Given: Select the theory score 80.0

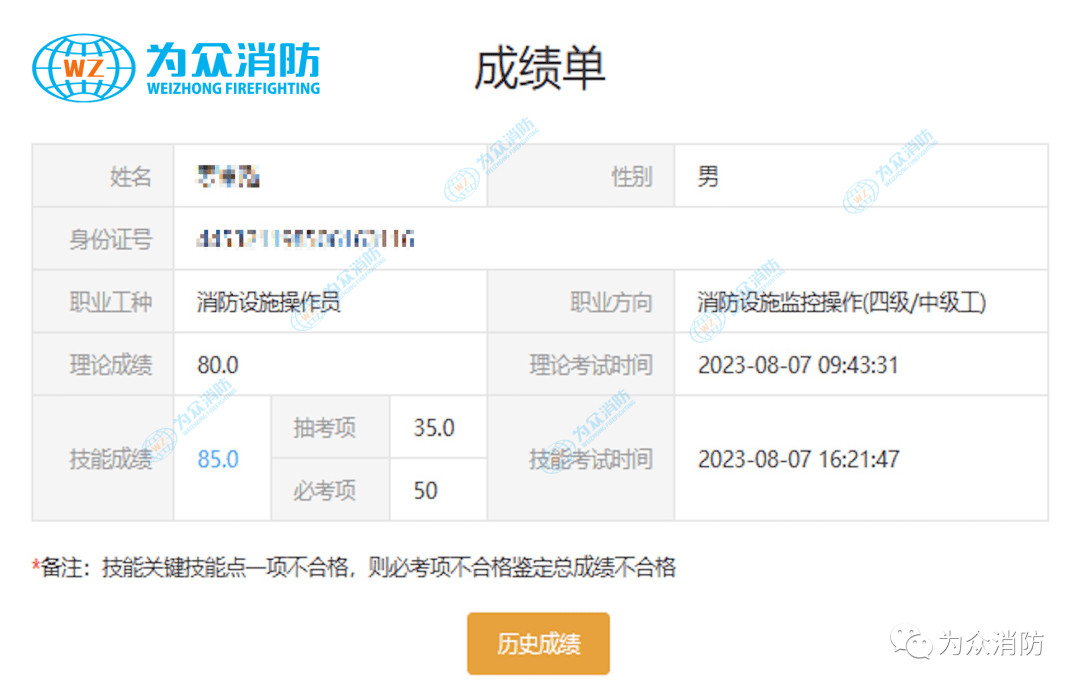Looking at the screenshot, I should [x=218, y=364].
